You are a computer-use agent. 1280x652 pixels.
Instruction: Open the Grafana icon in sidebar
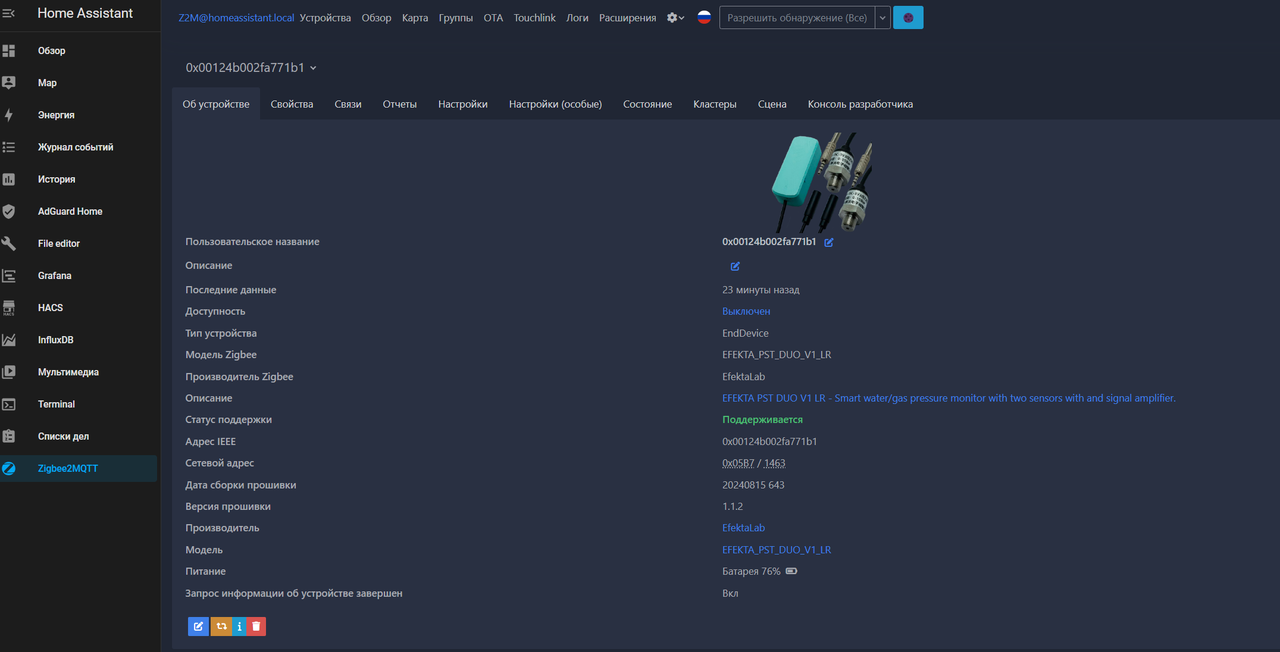(9, 275)
